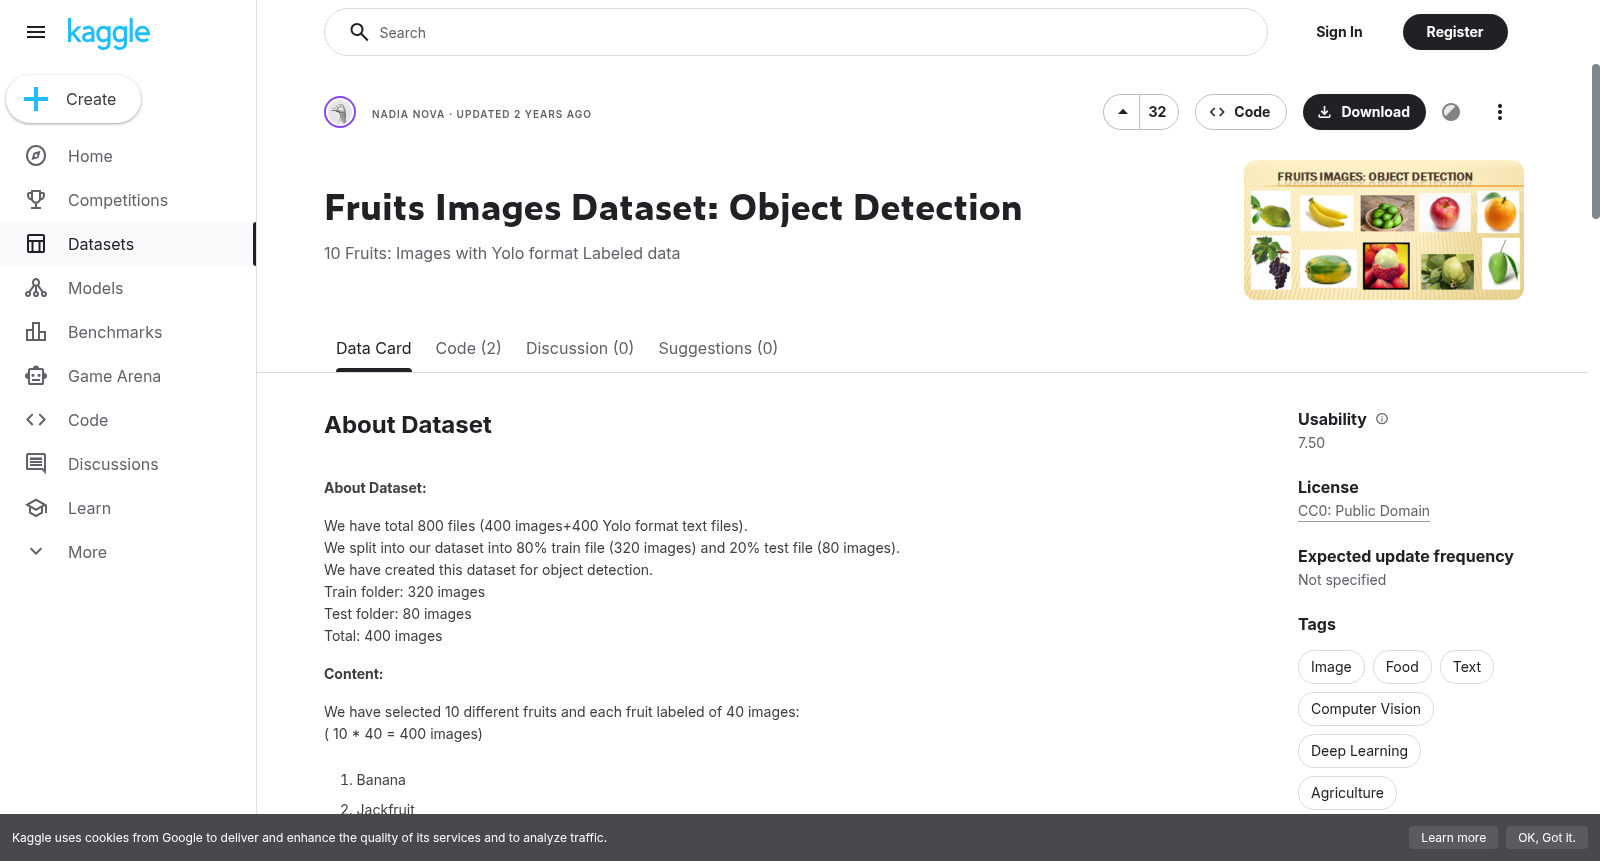The height and width of the screenshot is (861, 1600).
Task: Click Nadia Nova's profile avatar
Action: pyautogui.click(x=340, y=112)
